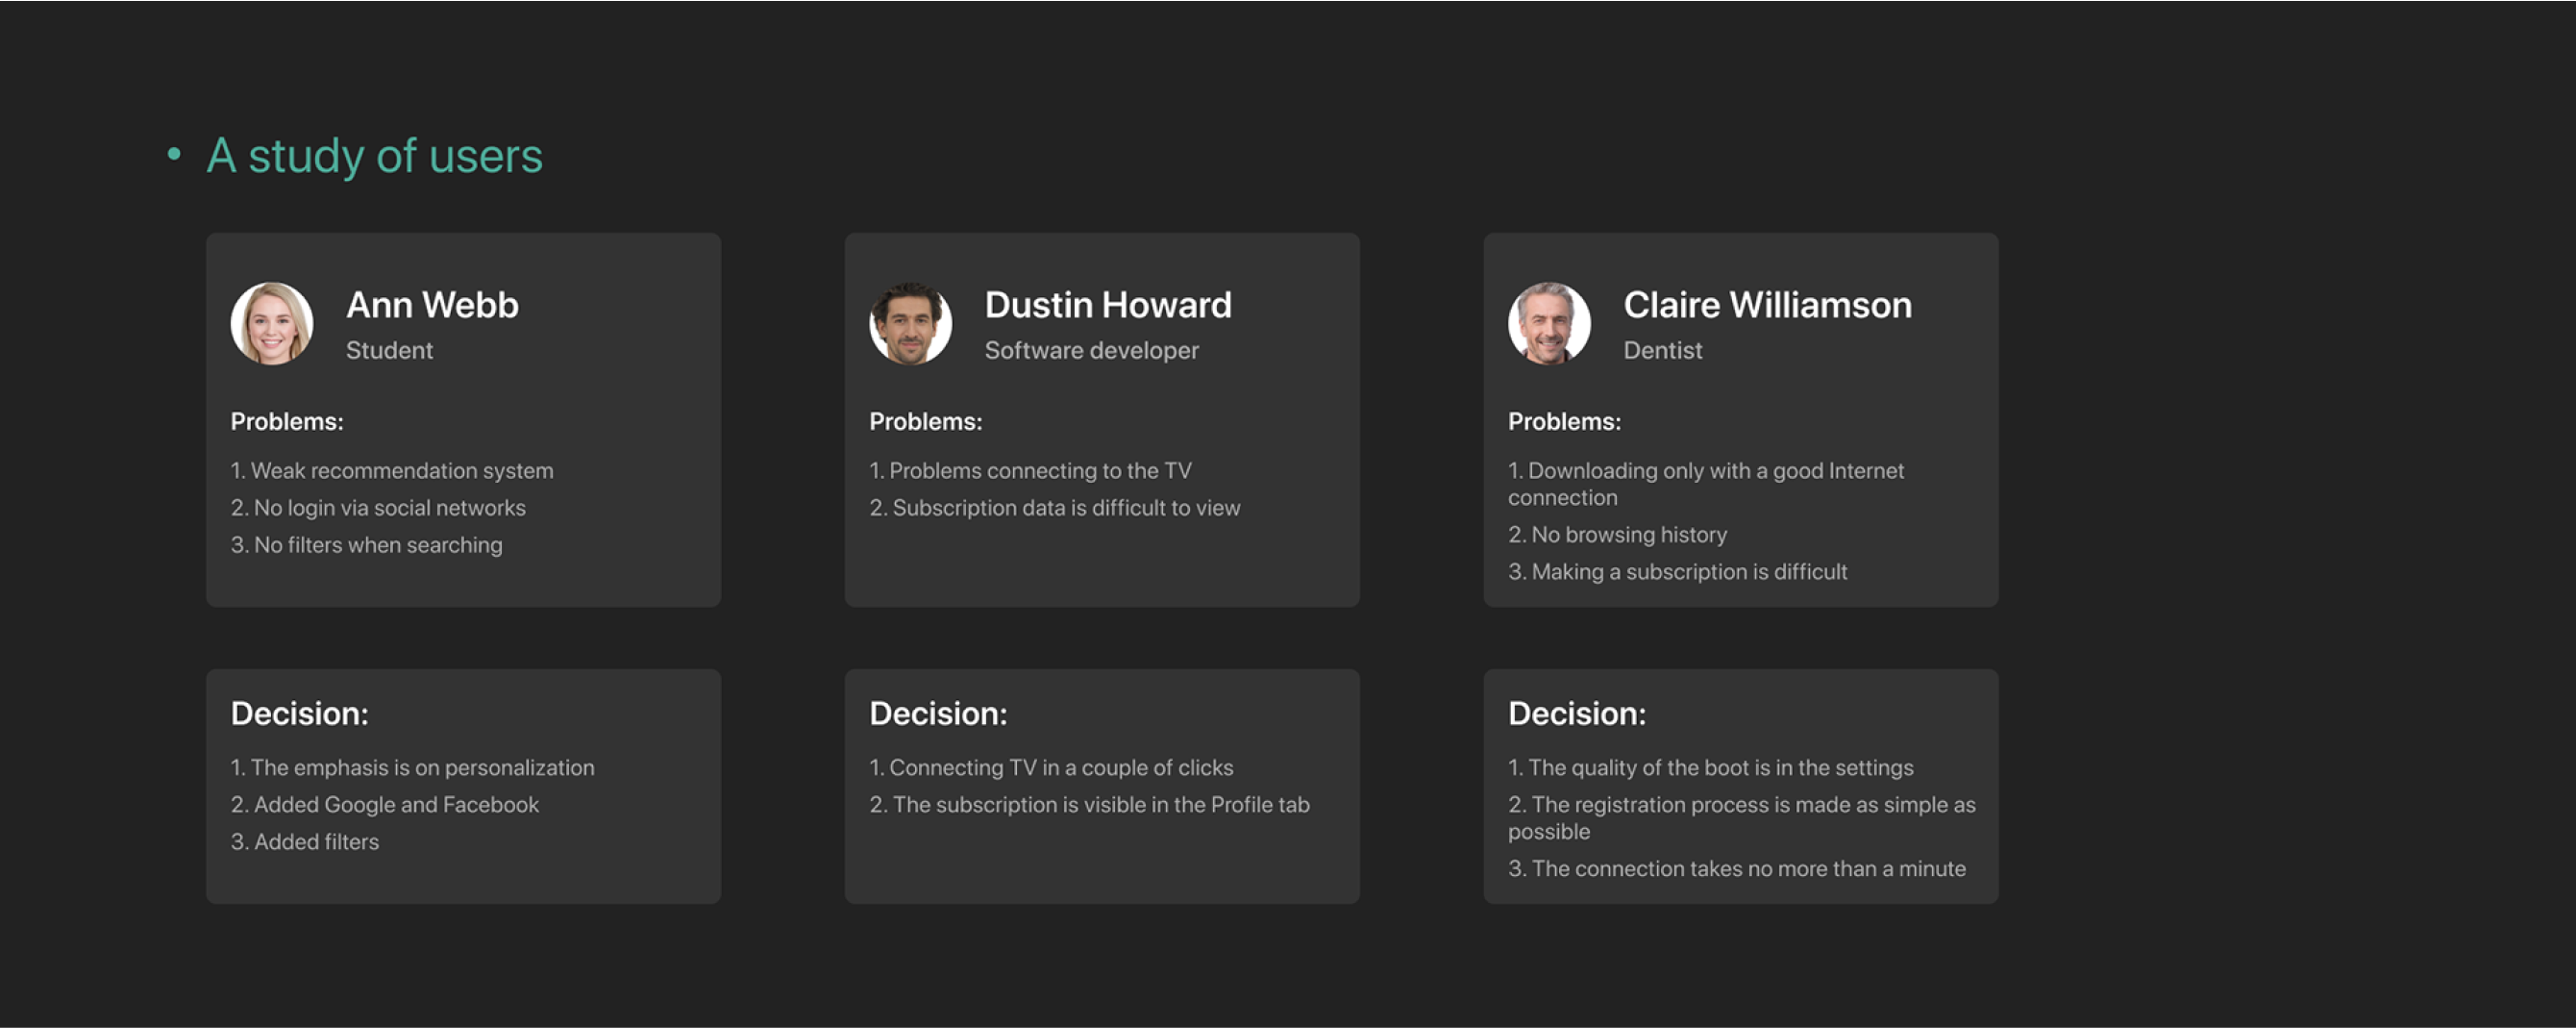The image size is (2576, 1028).
Task: Select the name Ann Webb
Action: click(x=432, y=305)
